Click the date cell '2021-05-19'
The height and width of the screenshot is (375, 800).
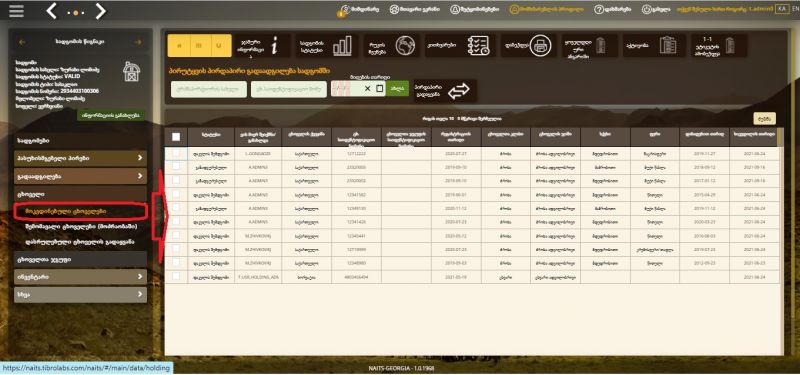click(x=456, y=276)
